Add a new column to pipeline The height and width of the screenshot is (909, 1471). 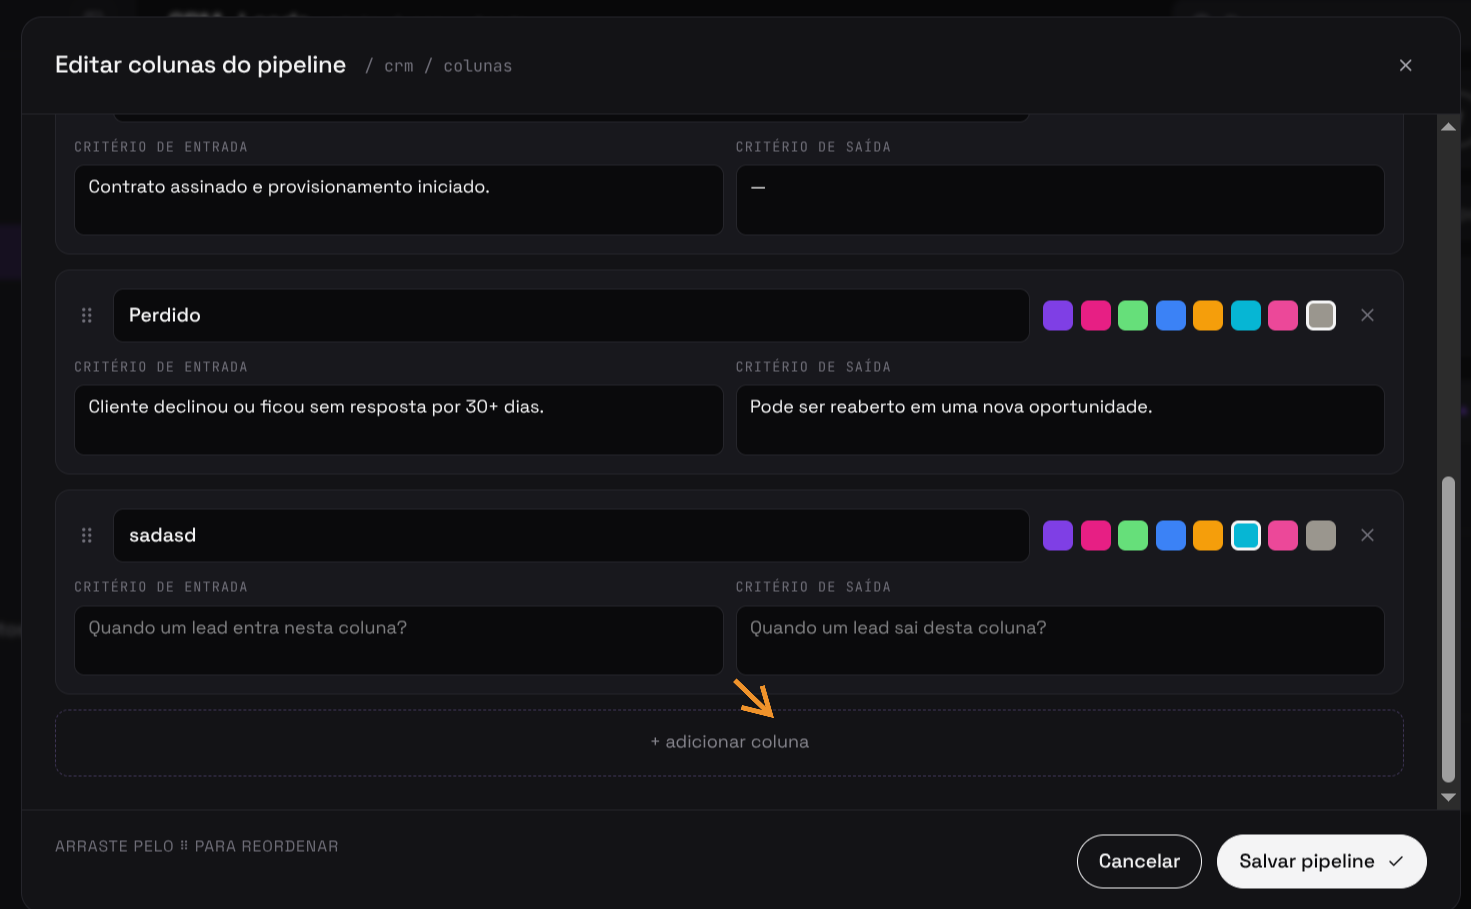729,742
